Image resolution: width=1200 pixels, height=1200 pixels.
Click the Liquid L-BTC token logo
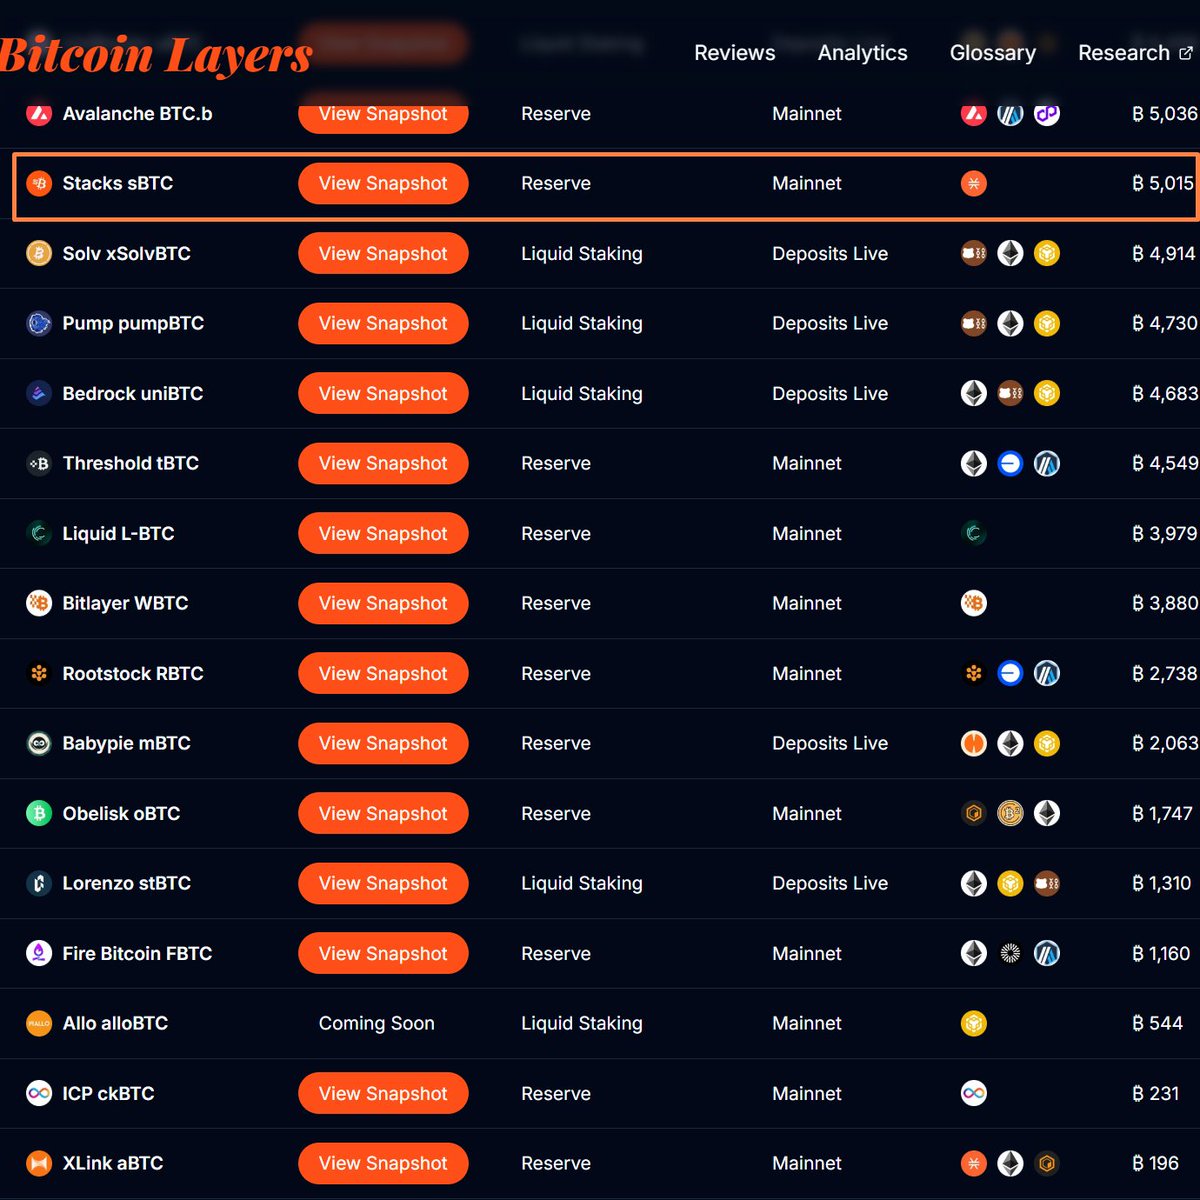point(39,534)
